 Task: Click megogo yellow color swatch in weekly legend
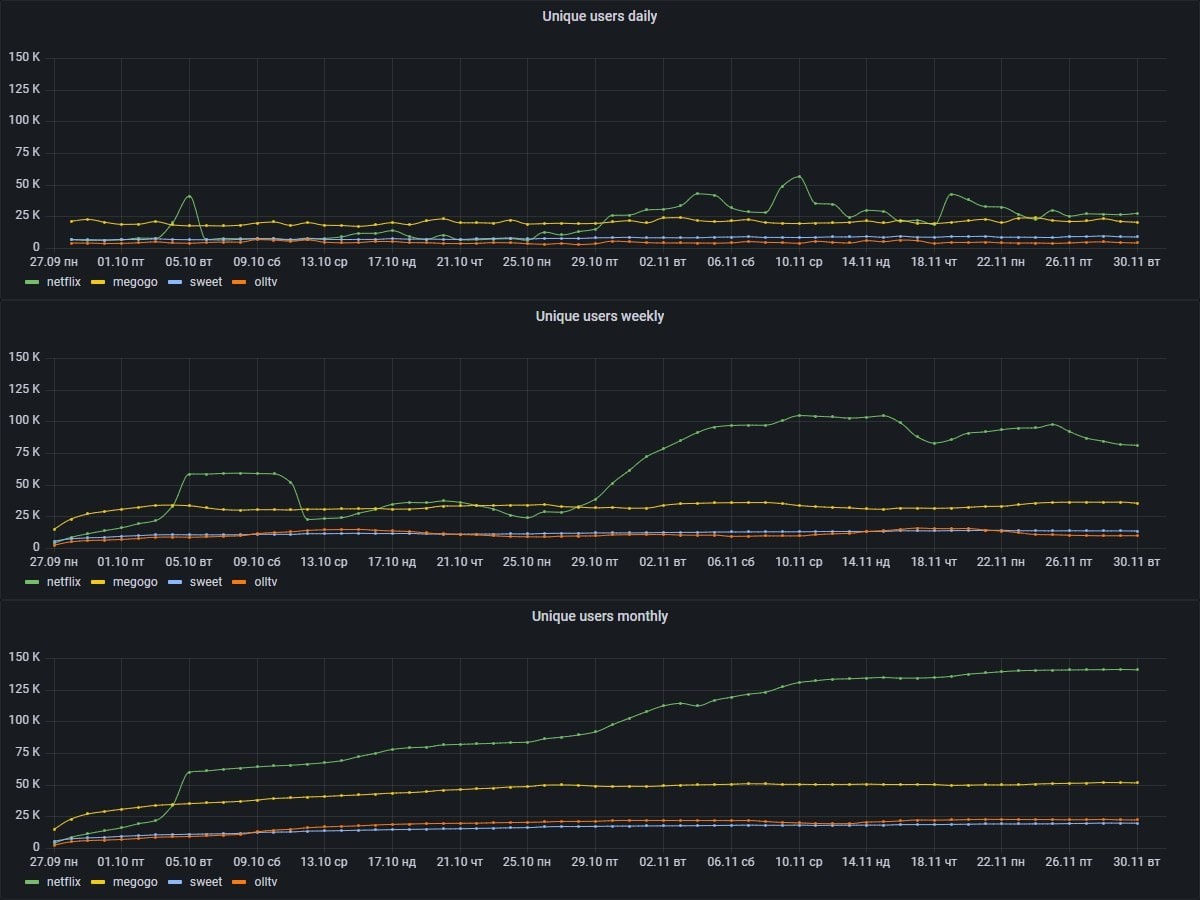tap(98, 582)
